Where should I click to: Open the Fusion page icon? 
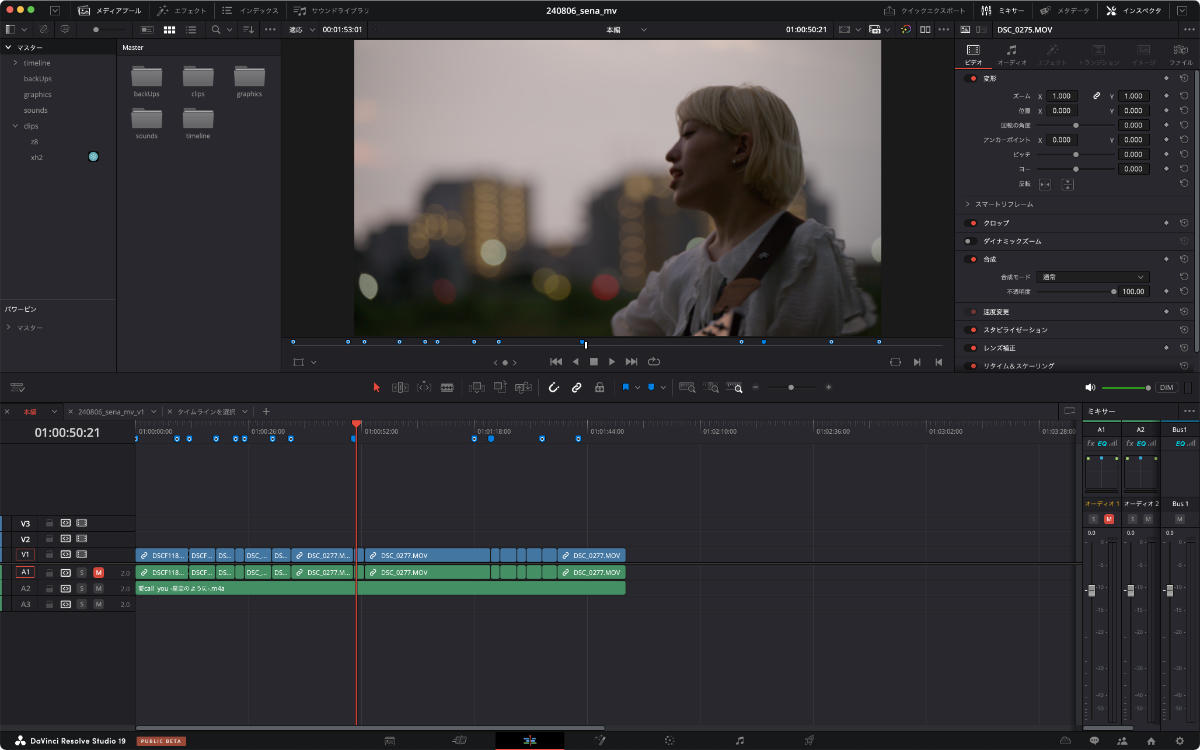point(600,740)
